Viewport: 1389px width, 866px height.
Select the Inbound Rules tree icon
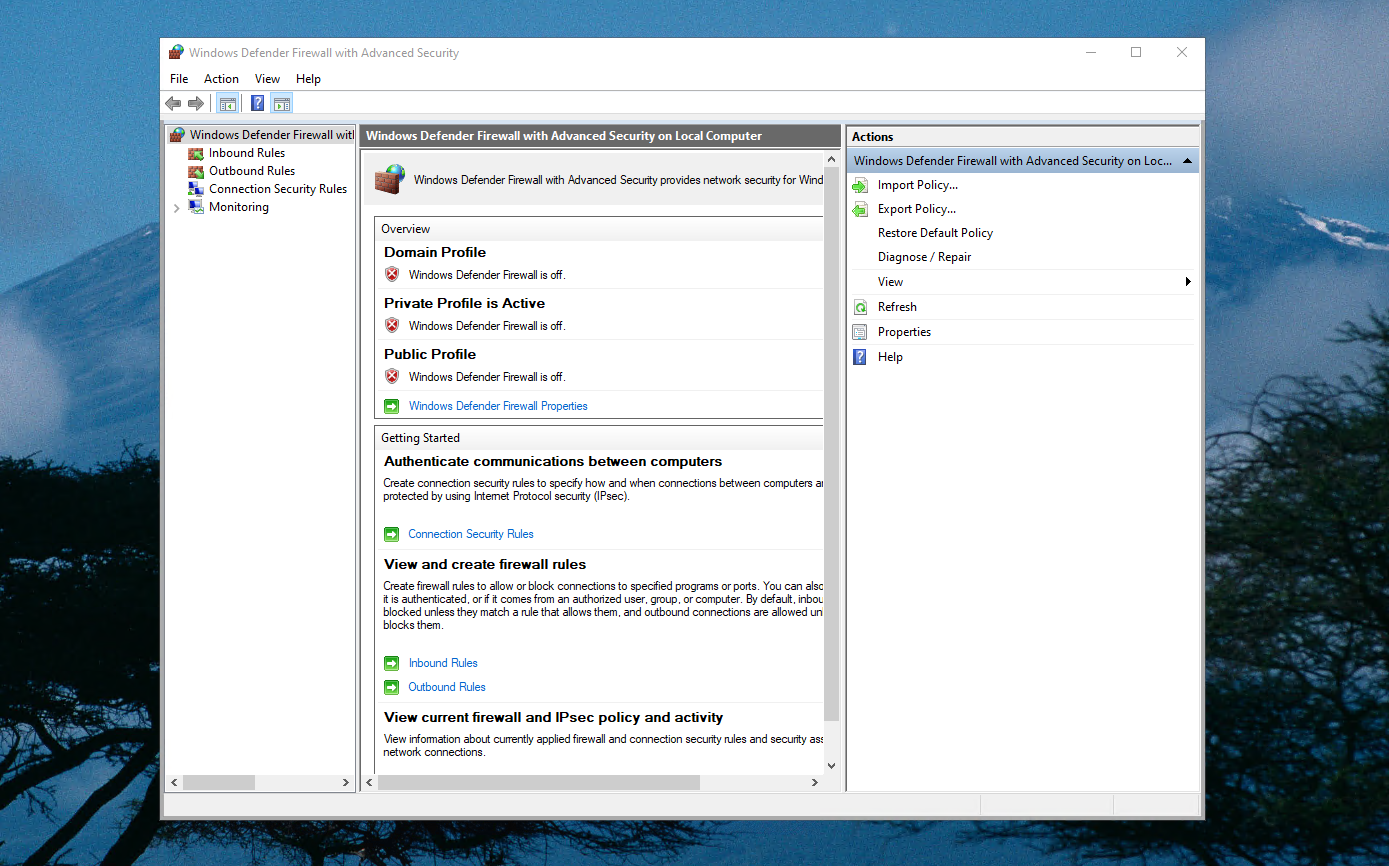pyautogui.click(x=196, y=153)
